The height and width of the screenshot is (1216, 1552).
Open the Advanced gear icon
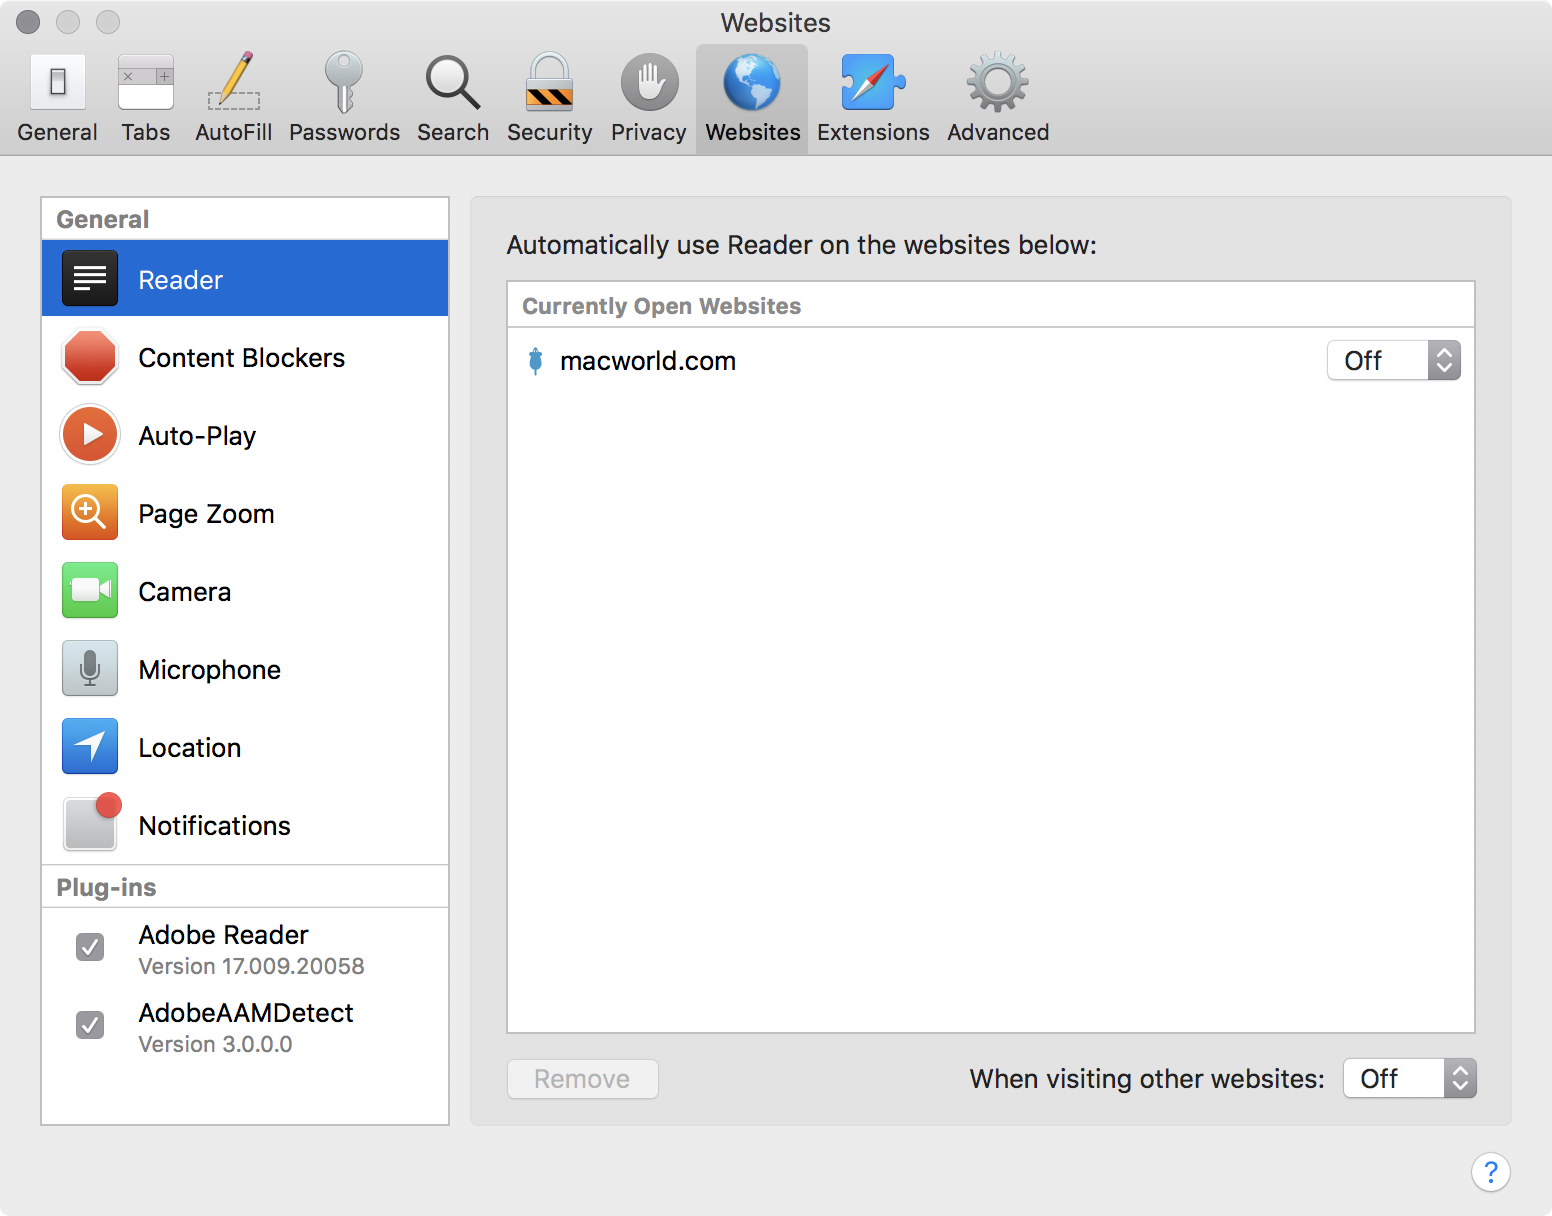998,82
